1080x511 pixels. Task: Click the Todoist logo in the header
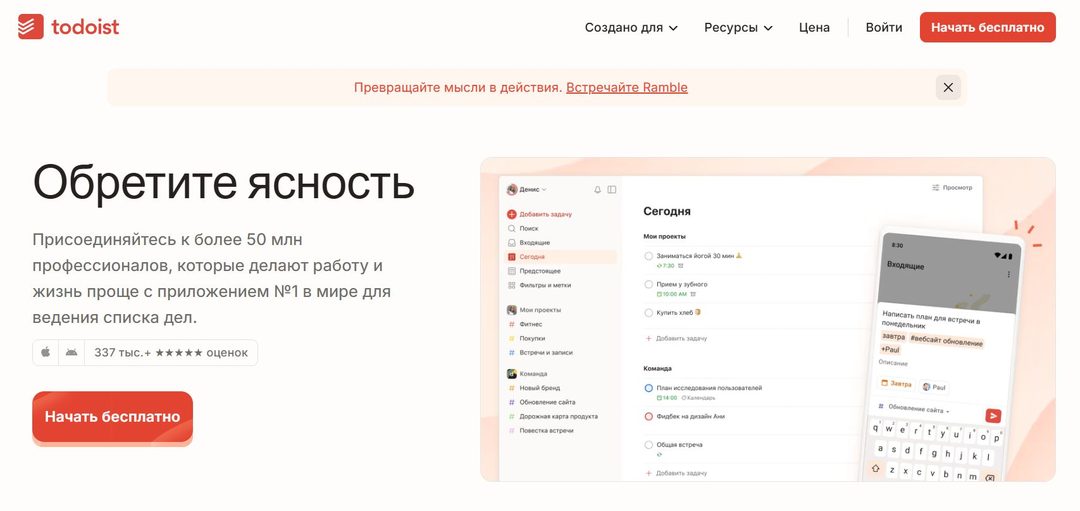[x=68, y=27]
